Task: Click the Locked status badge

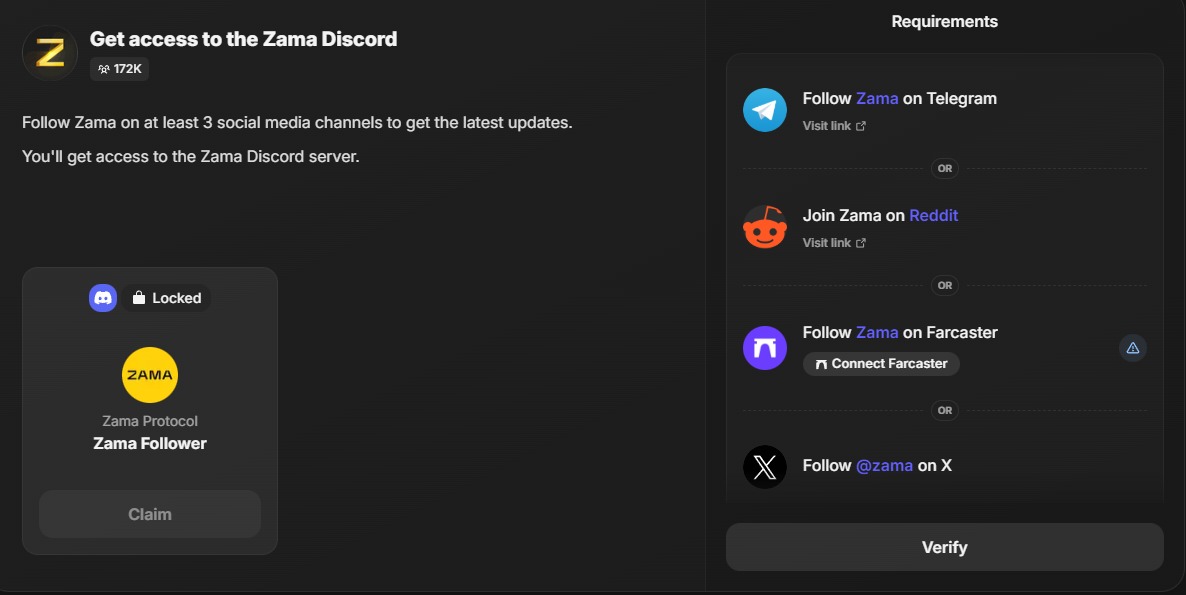Action: tap(166, 298)
